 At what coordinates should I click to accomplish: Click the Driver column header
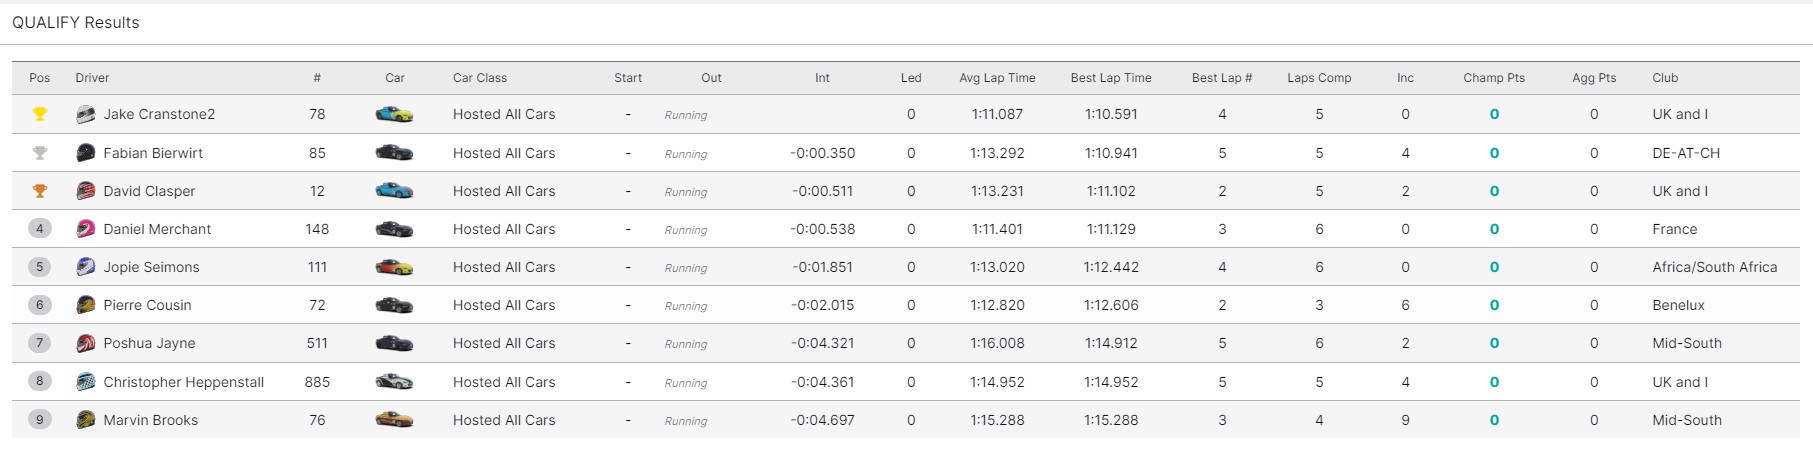click(92, 78)
